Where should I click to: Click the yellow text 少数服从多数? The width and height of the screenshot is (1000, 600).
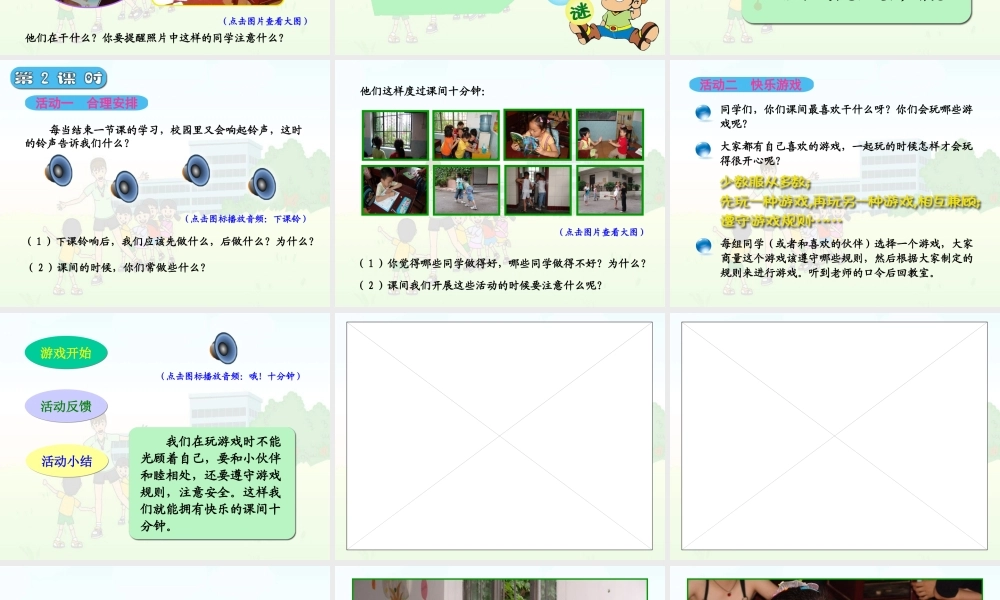click(x=766, y=182)
